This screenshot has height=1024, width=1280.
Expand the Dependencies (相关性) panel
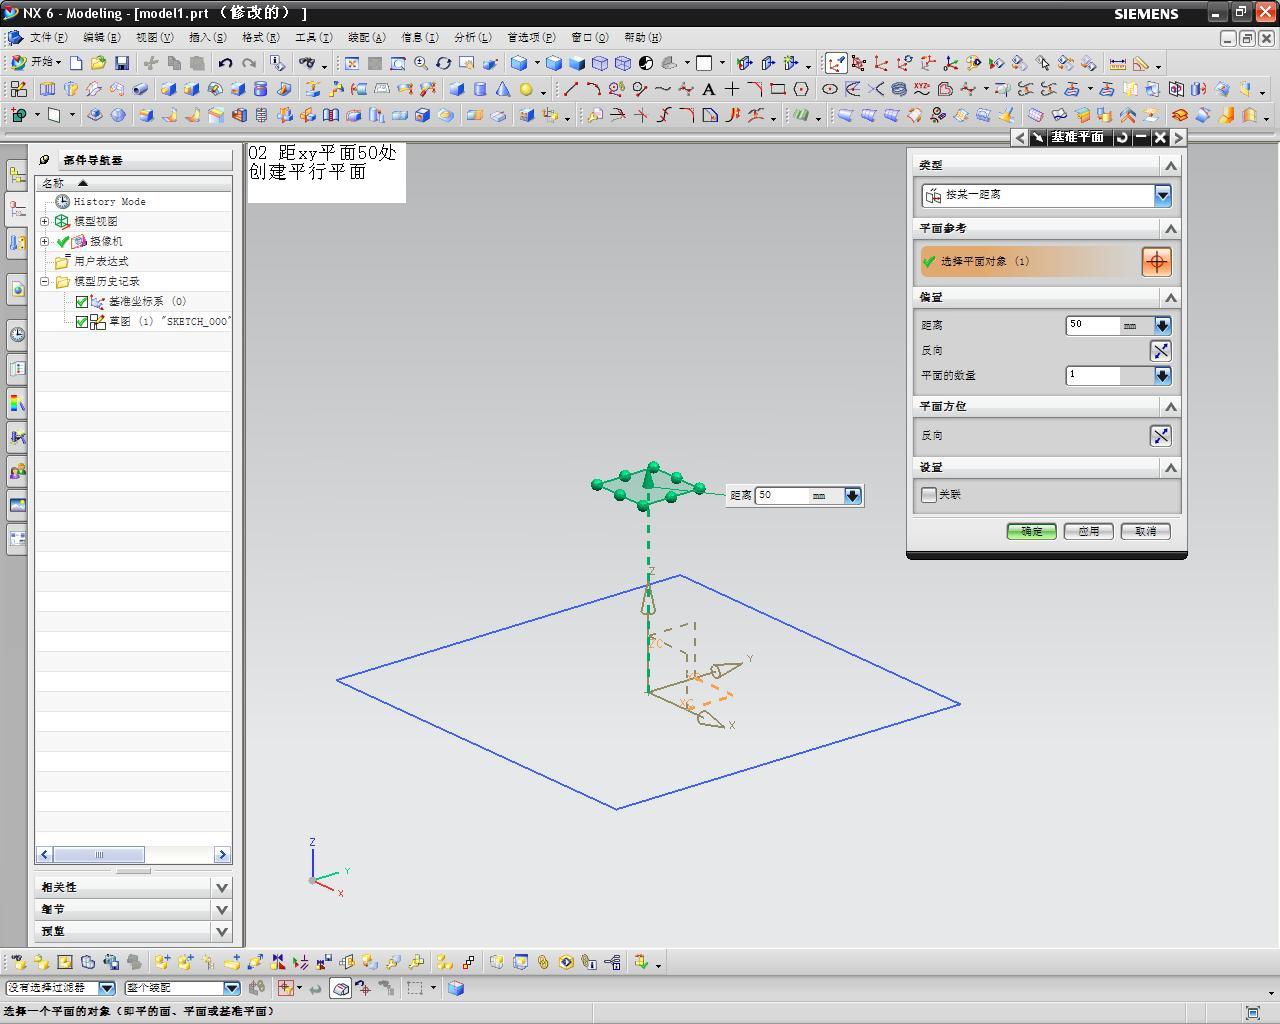222,887
